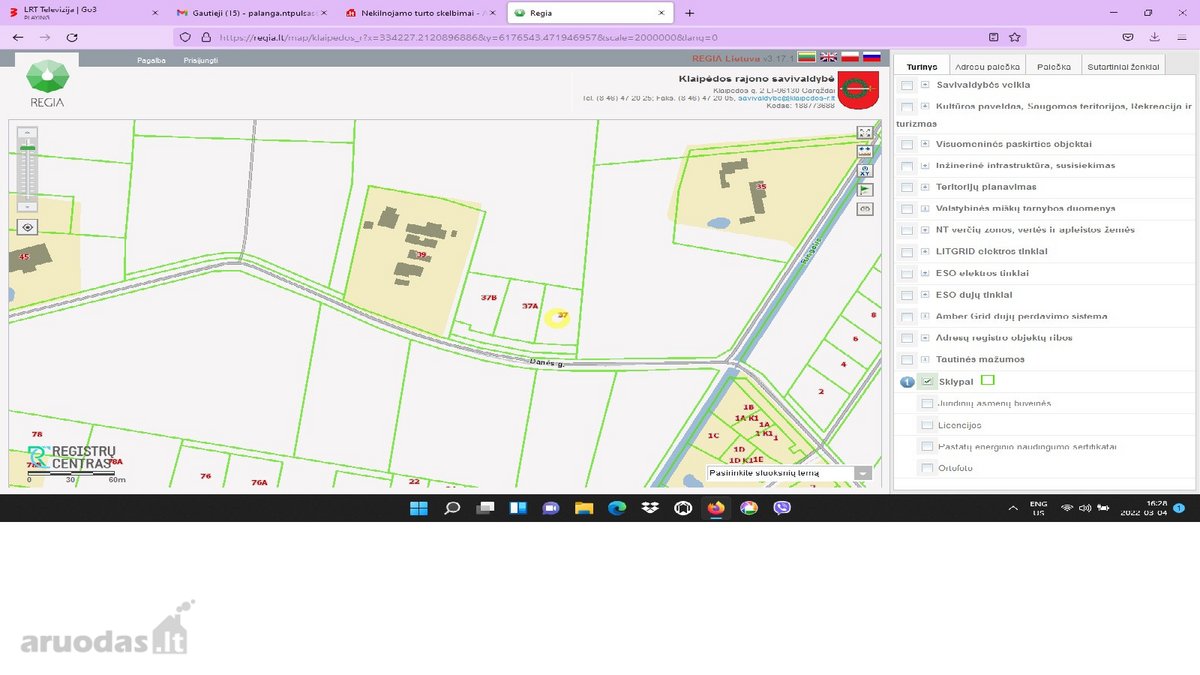This screenshot has height=675, width=1200.
Task: Enable the Ortofoto layer checkbox
Action: click(x=928, y=468)
